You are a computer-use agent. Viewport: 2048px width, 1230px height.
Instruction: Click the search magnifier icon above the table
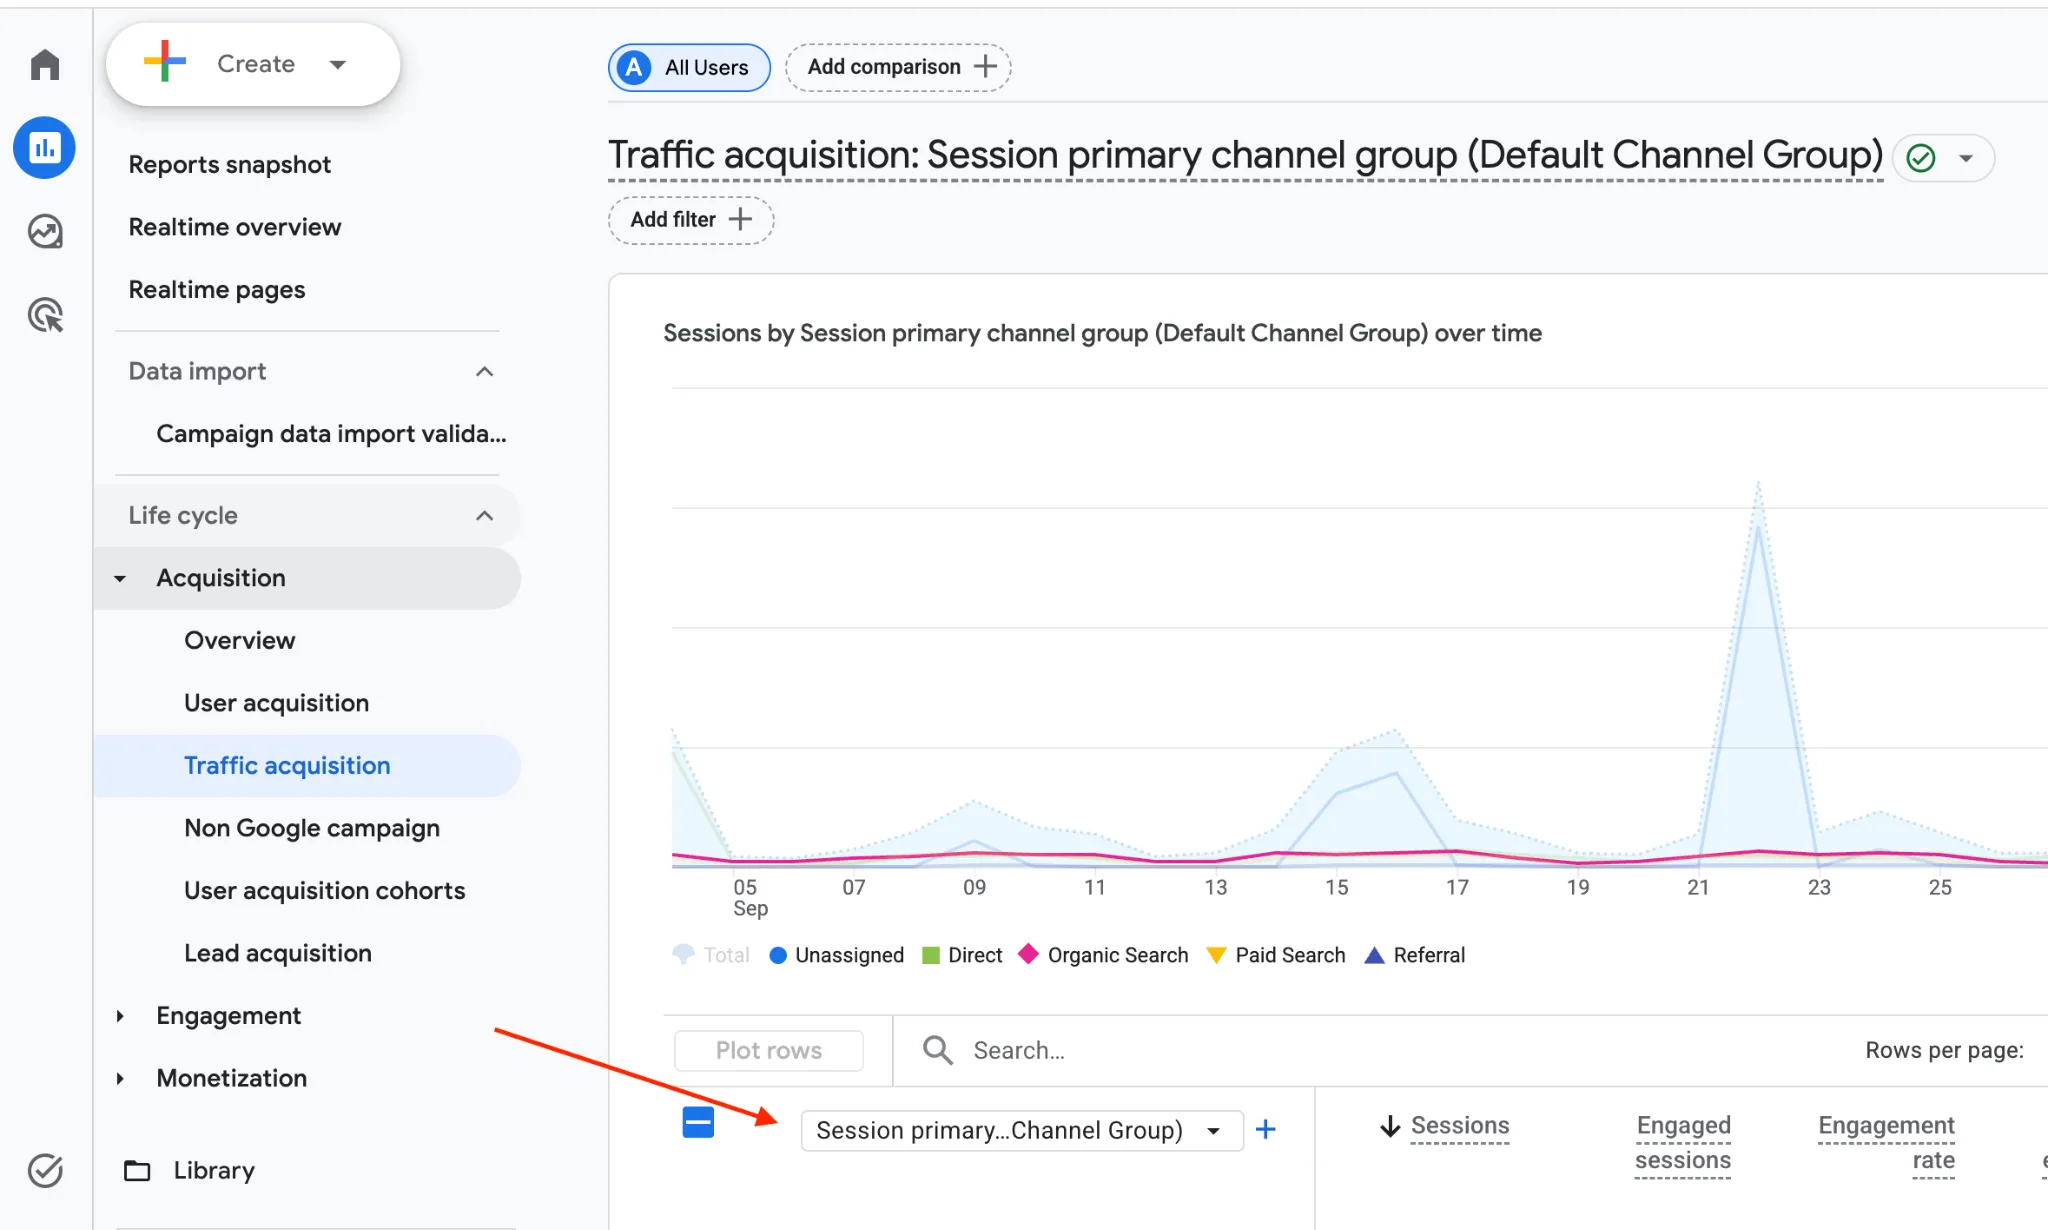pyautogui.click(x=937, y=1050)
